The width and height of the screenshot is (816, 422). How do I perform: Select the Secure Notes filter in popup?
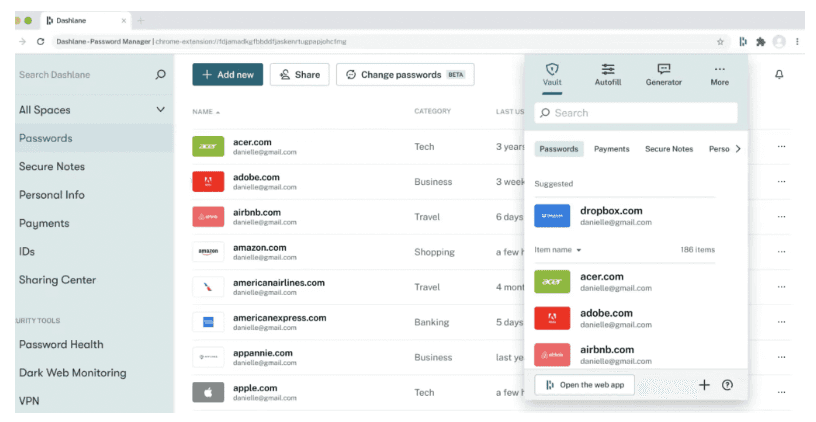tap(669, 149)
